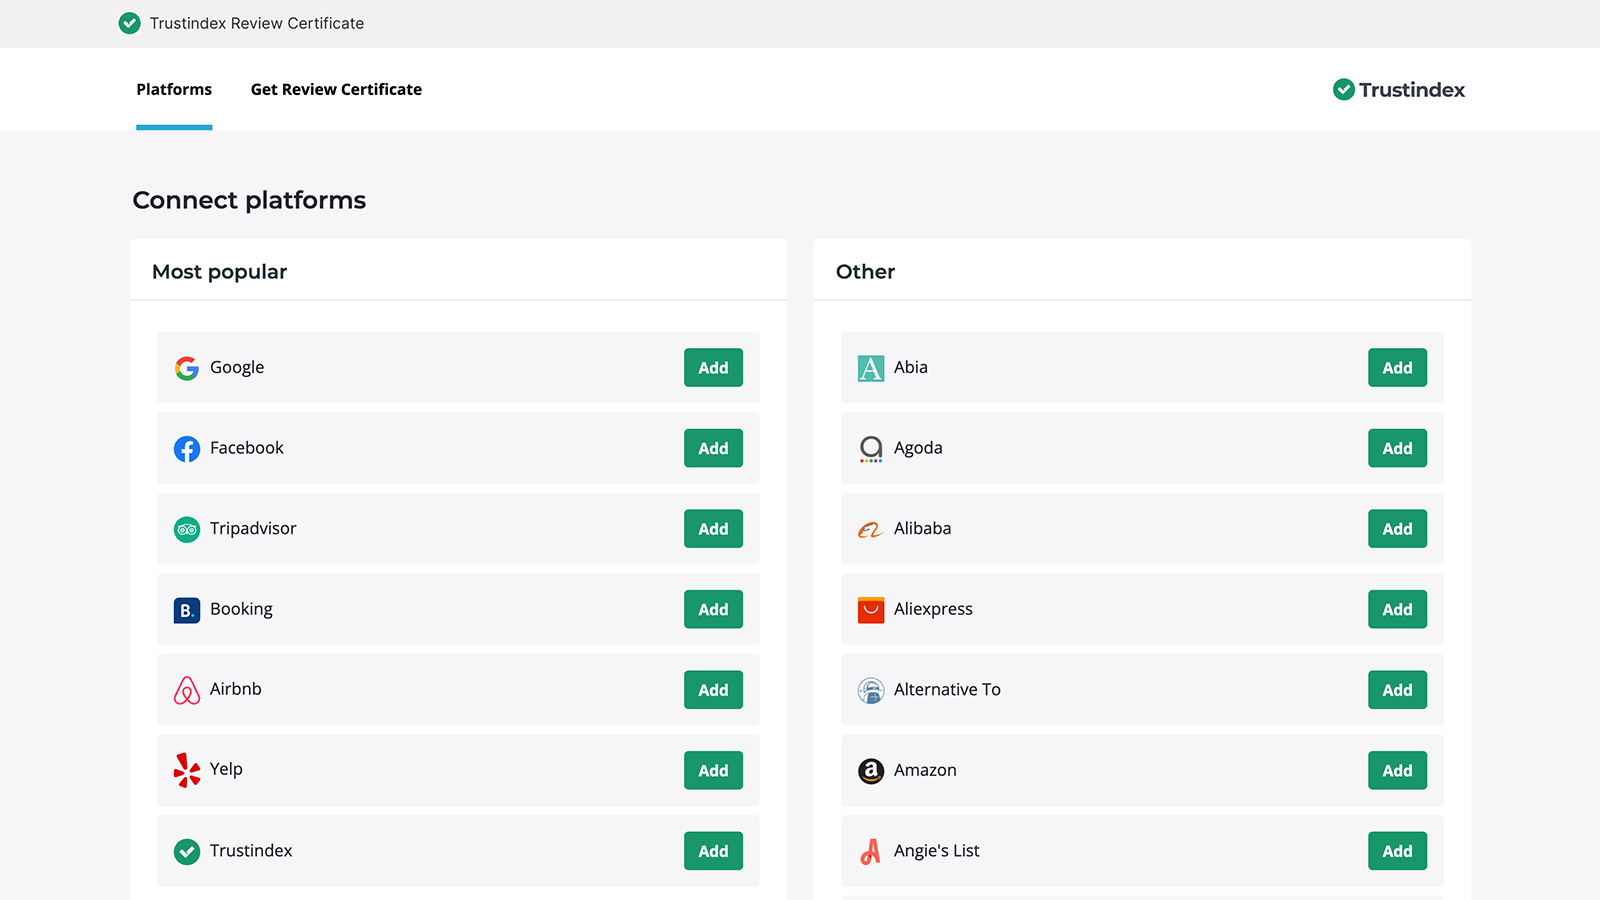Open the Get Review Certificate tab
Image resolution: width=1600 pixels, height=900 pixels.
coord(336,89)
